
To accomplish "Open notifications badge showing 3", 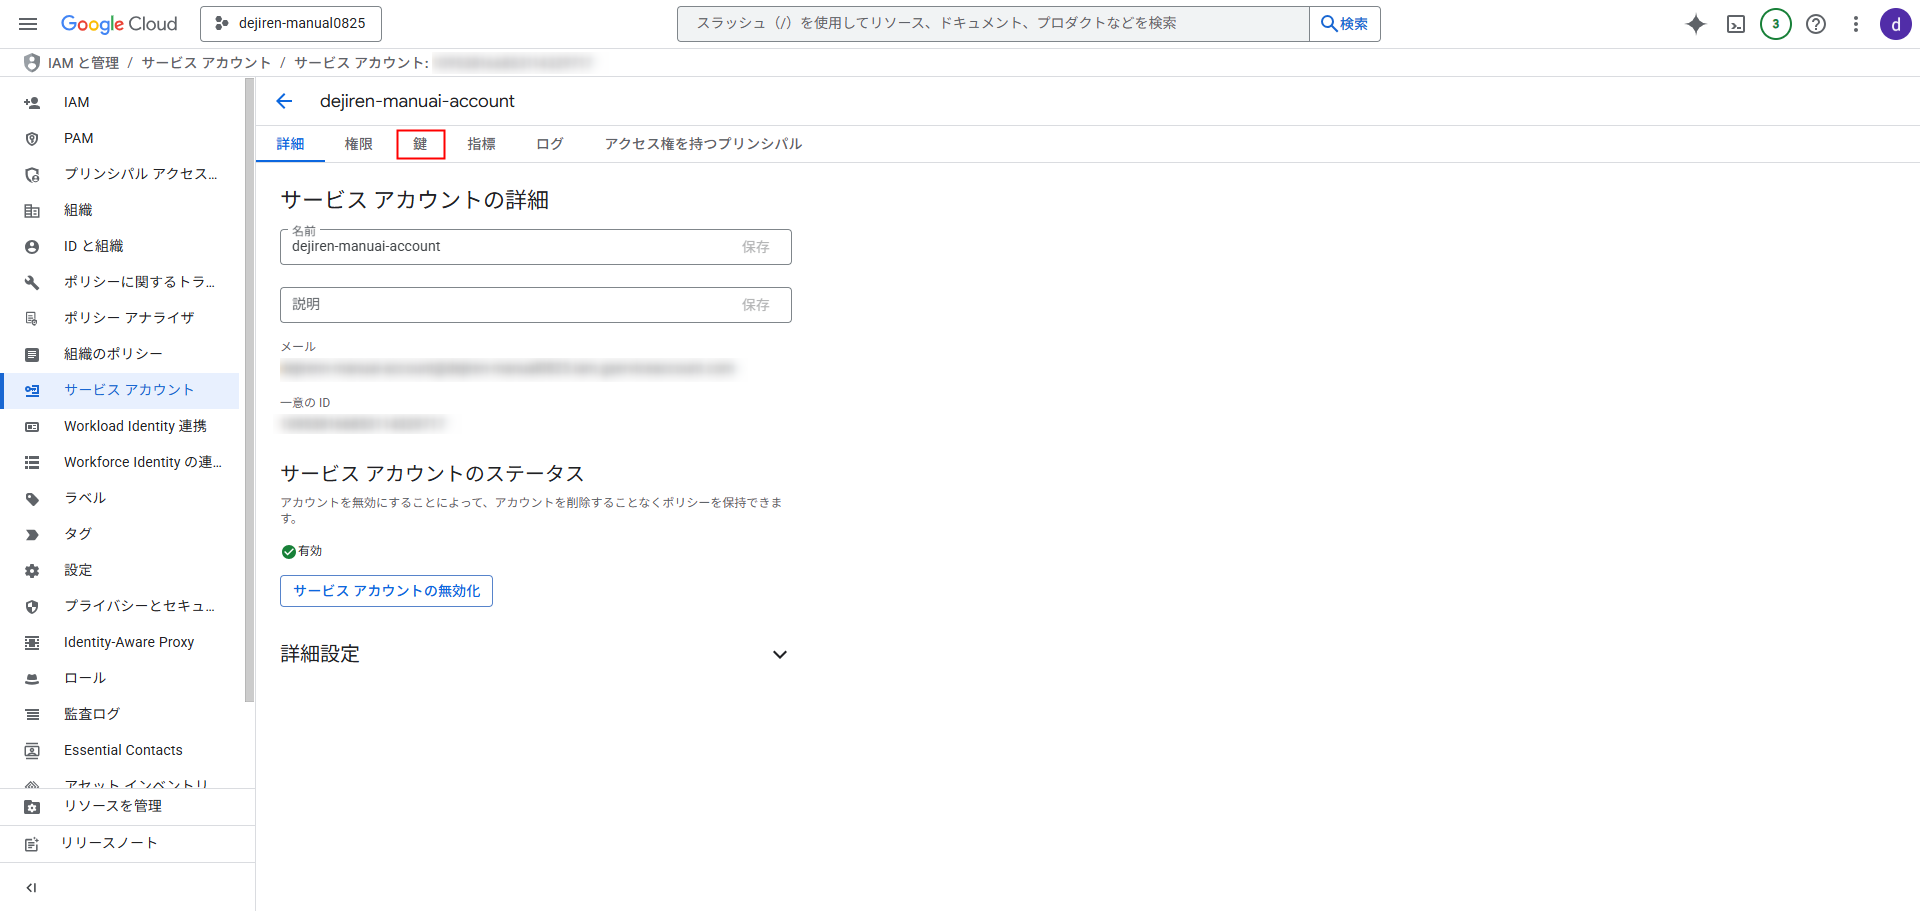I will (1775, 24).
